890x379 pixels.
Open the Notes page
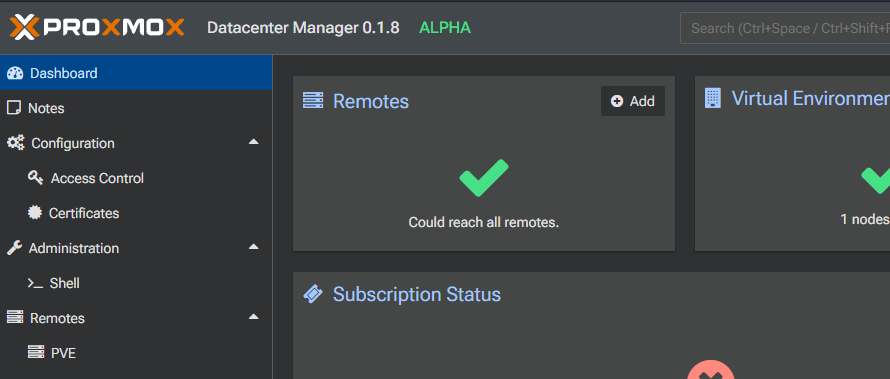136,108
